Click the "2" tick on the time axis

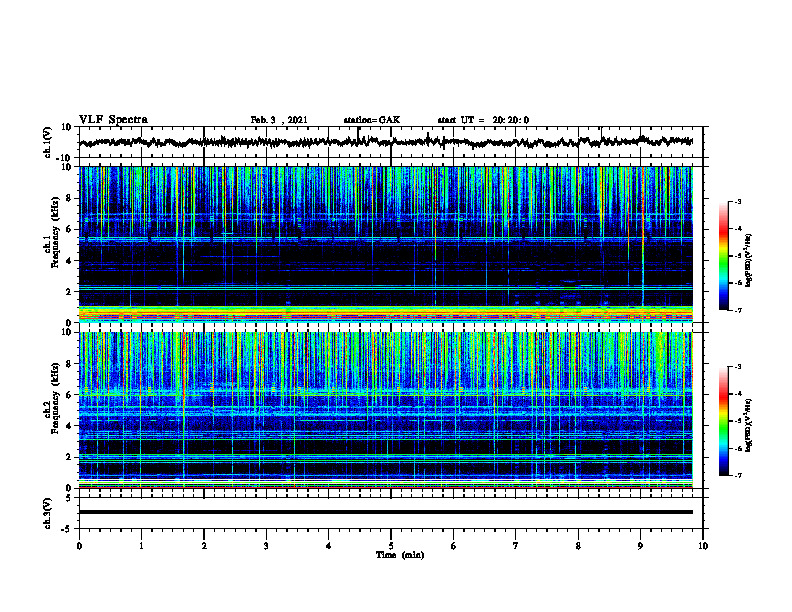pos(204,546)
